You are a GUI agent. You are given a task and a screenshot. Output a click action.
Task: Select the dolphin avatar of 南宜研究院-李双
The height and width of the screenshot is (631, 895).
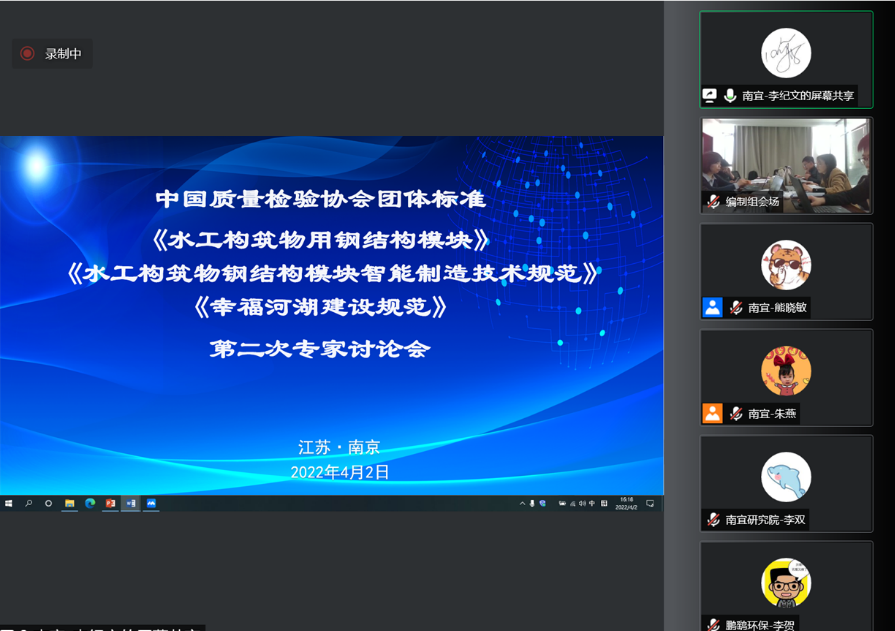(786, 477)
